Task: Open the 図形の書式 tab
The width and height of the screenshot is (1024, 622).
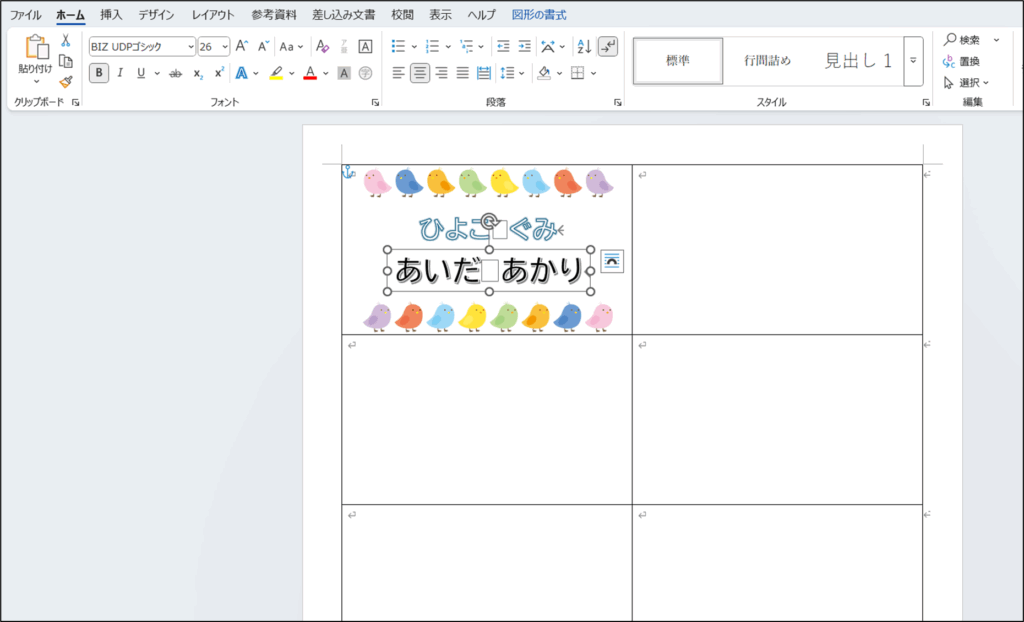Action: coord(539,14)
